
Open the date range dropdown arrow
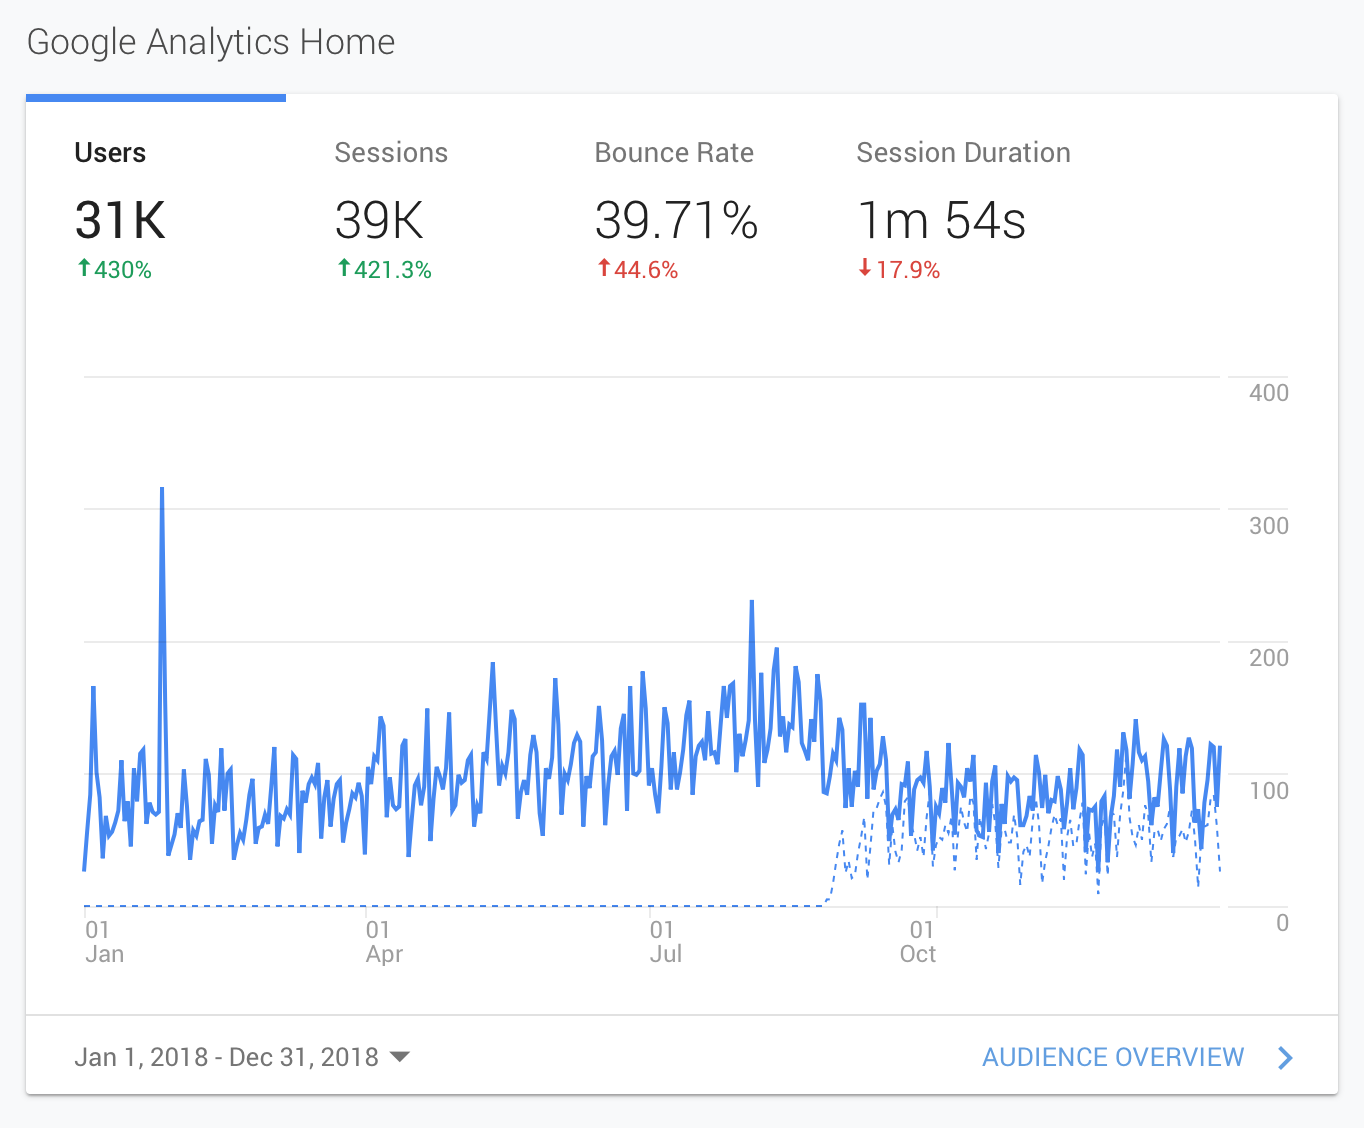[400, 1057]
